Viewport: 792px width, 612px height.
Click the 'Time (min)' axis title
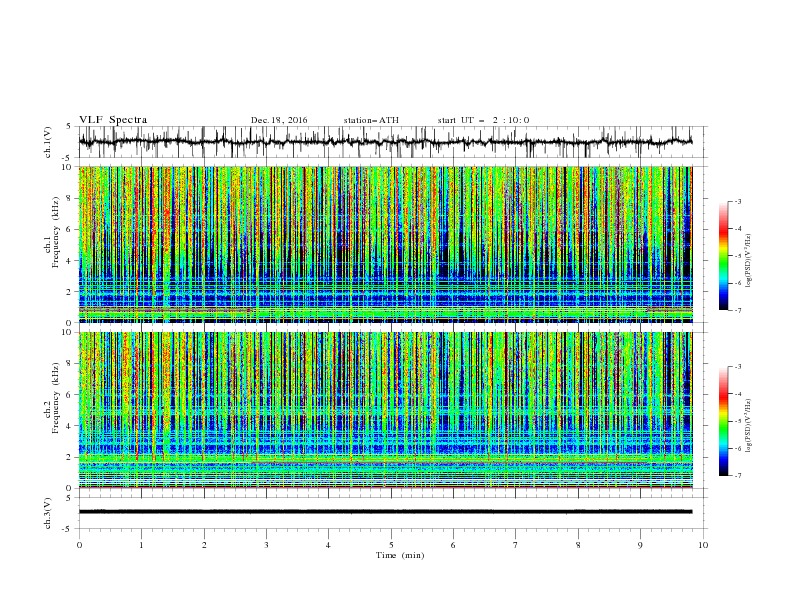click(400, 555)
